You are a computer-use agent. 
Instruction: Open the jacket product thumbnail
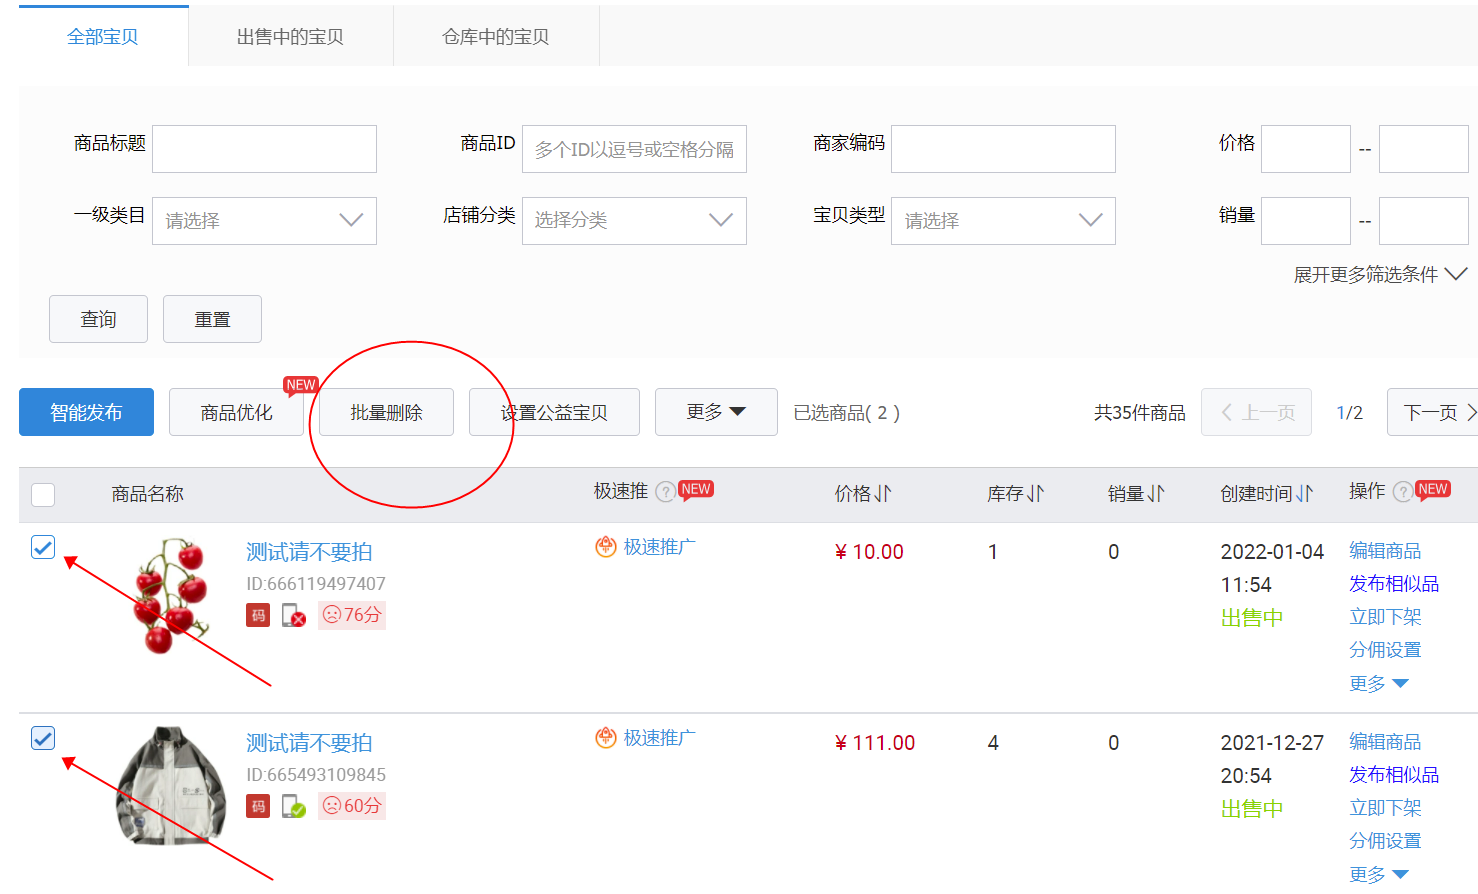point(171,785)
